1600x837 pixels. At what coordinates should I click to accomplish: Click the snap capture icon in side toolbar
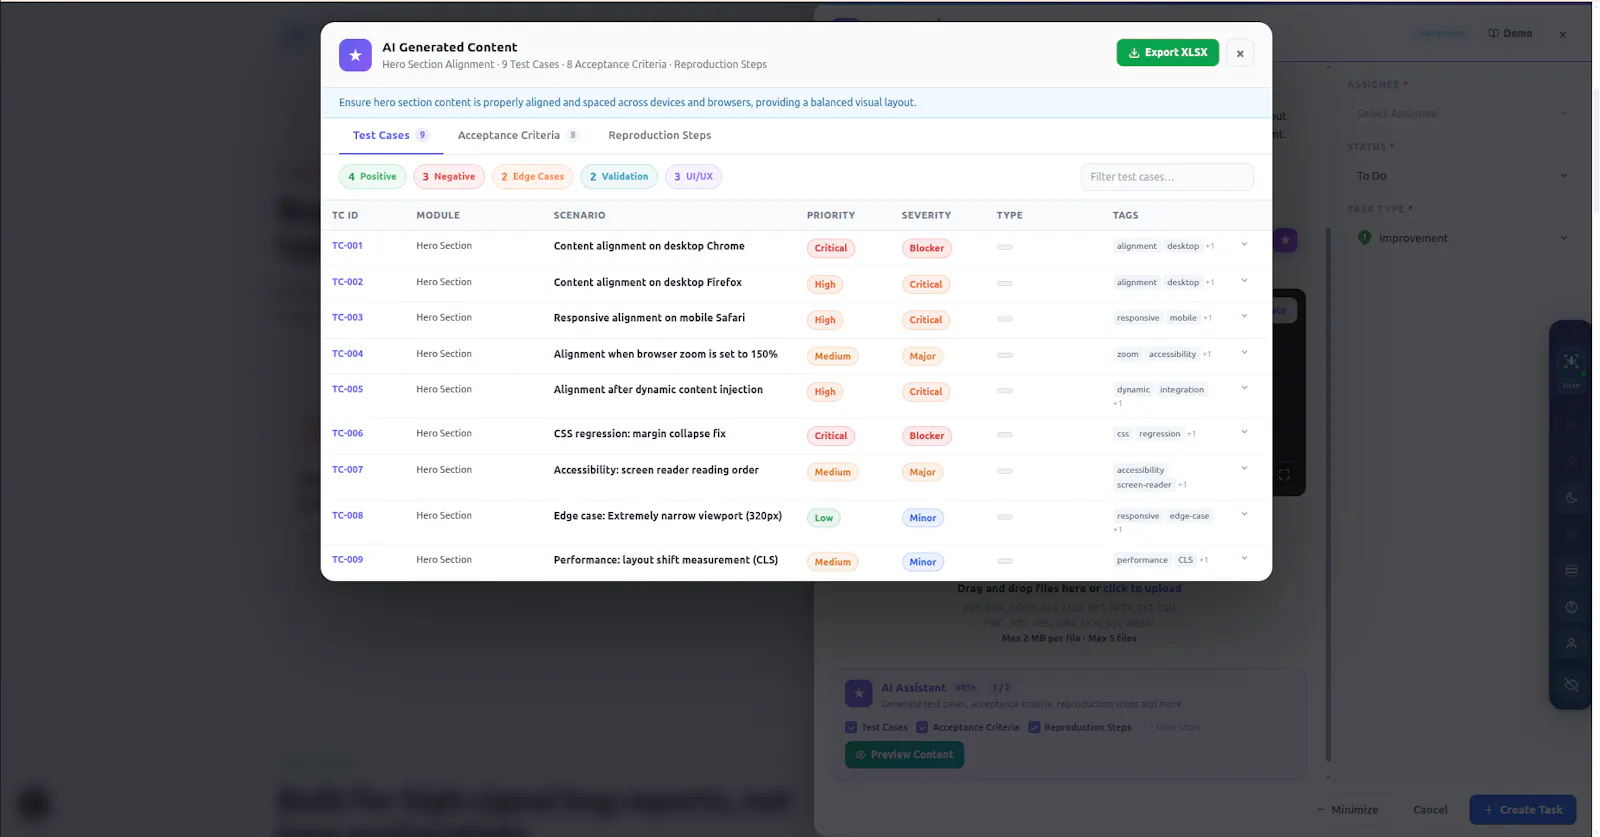(1571, 362)
